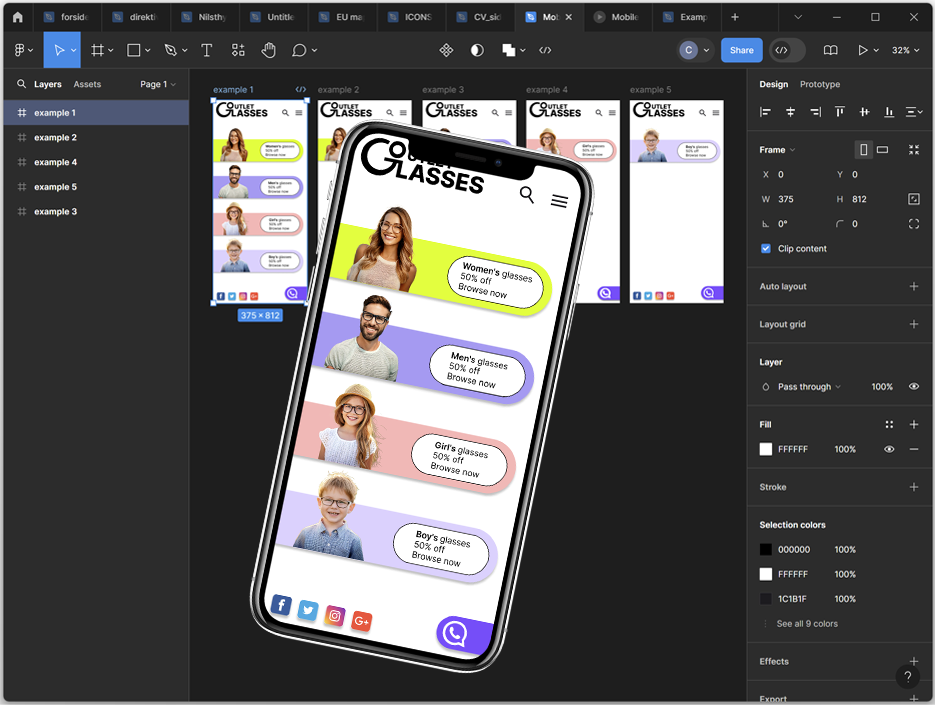Image resolution: width=935 pixels, height=705 pixels.
Task: Open the Resources tool
Action: [238, 50]
